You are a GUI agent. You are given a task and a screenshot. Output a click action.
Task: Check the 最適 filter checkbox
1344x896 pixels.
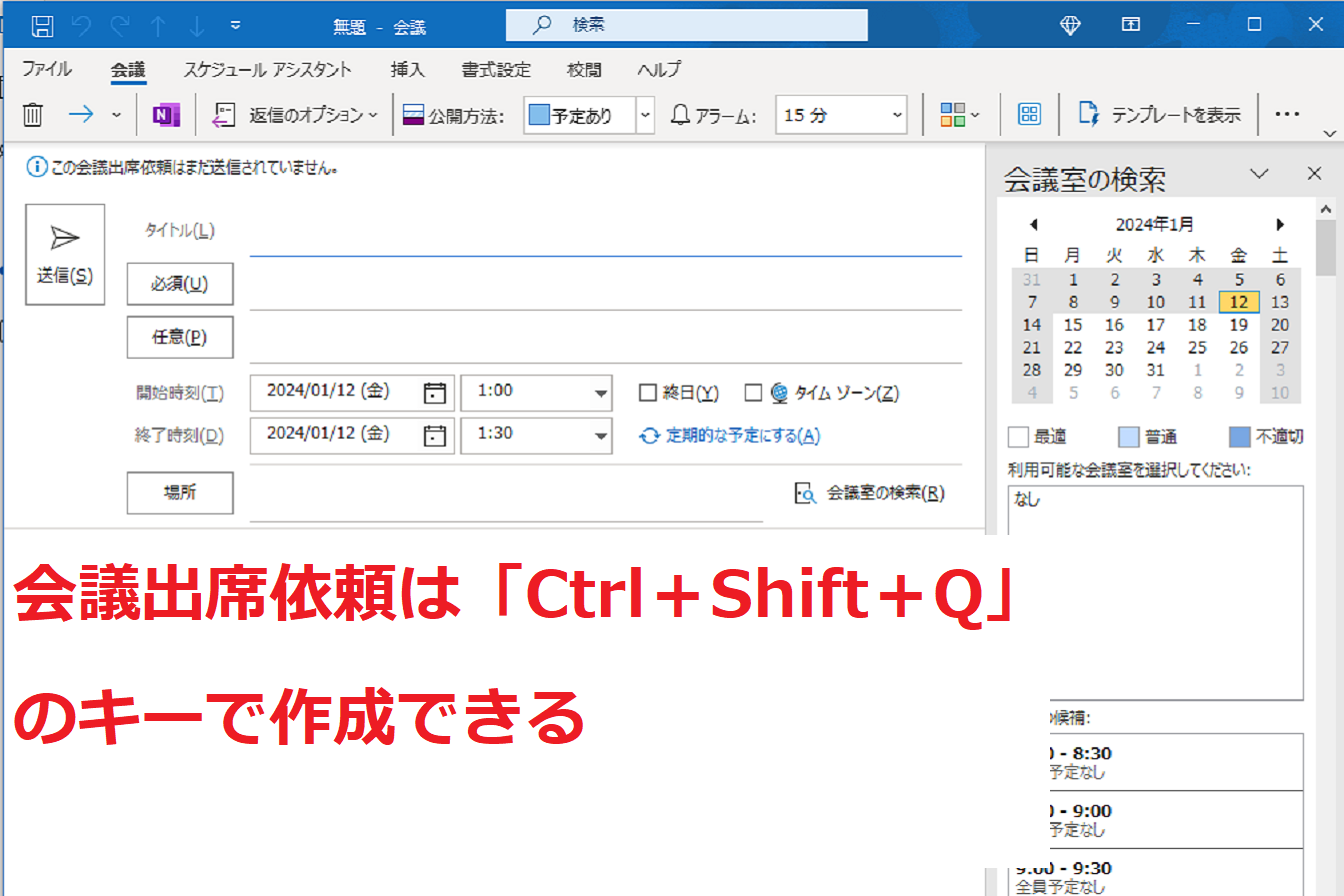[x=1018, y=436]
